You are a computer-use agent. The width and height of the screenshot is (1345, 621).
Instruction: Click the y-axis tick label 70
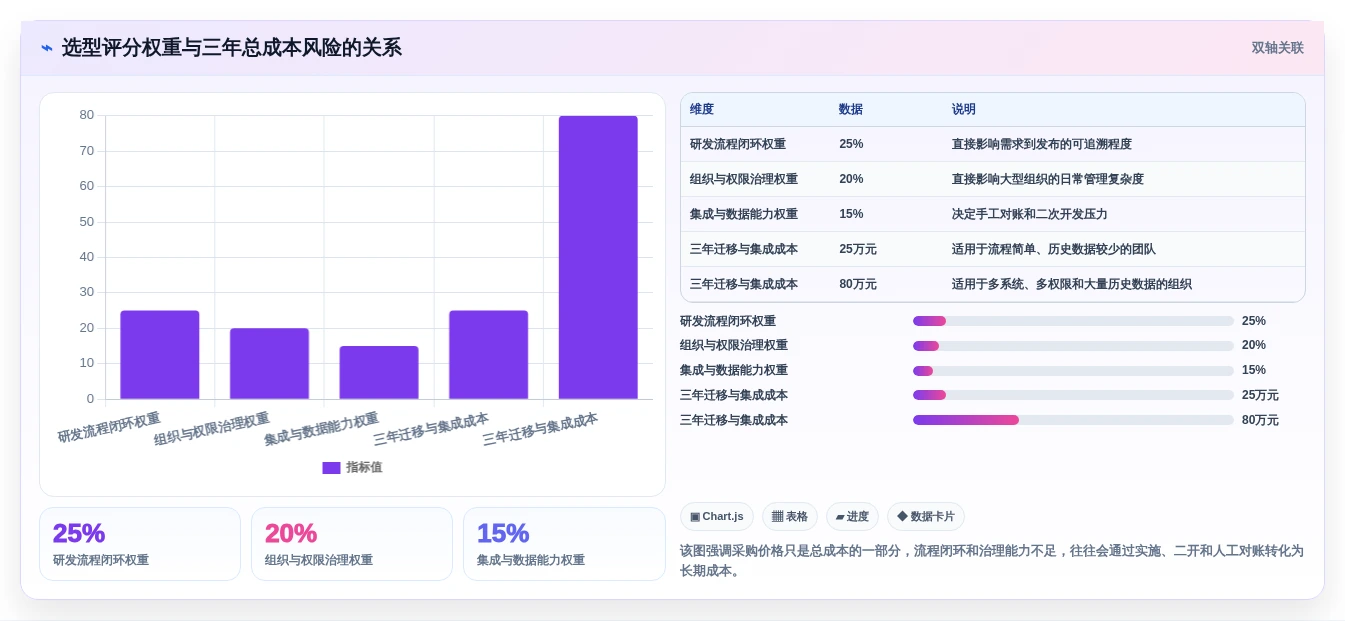tap(87, 151)
